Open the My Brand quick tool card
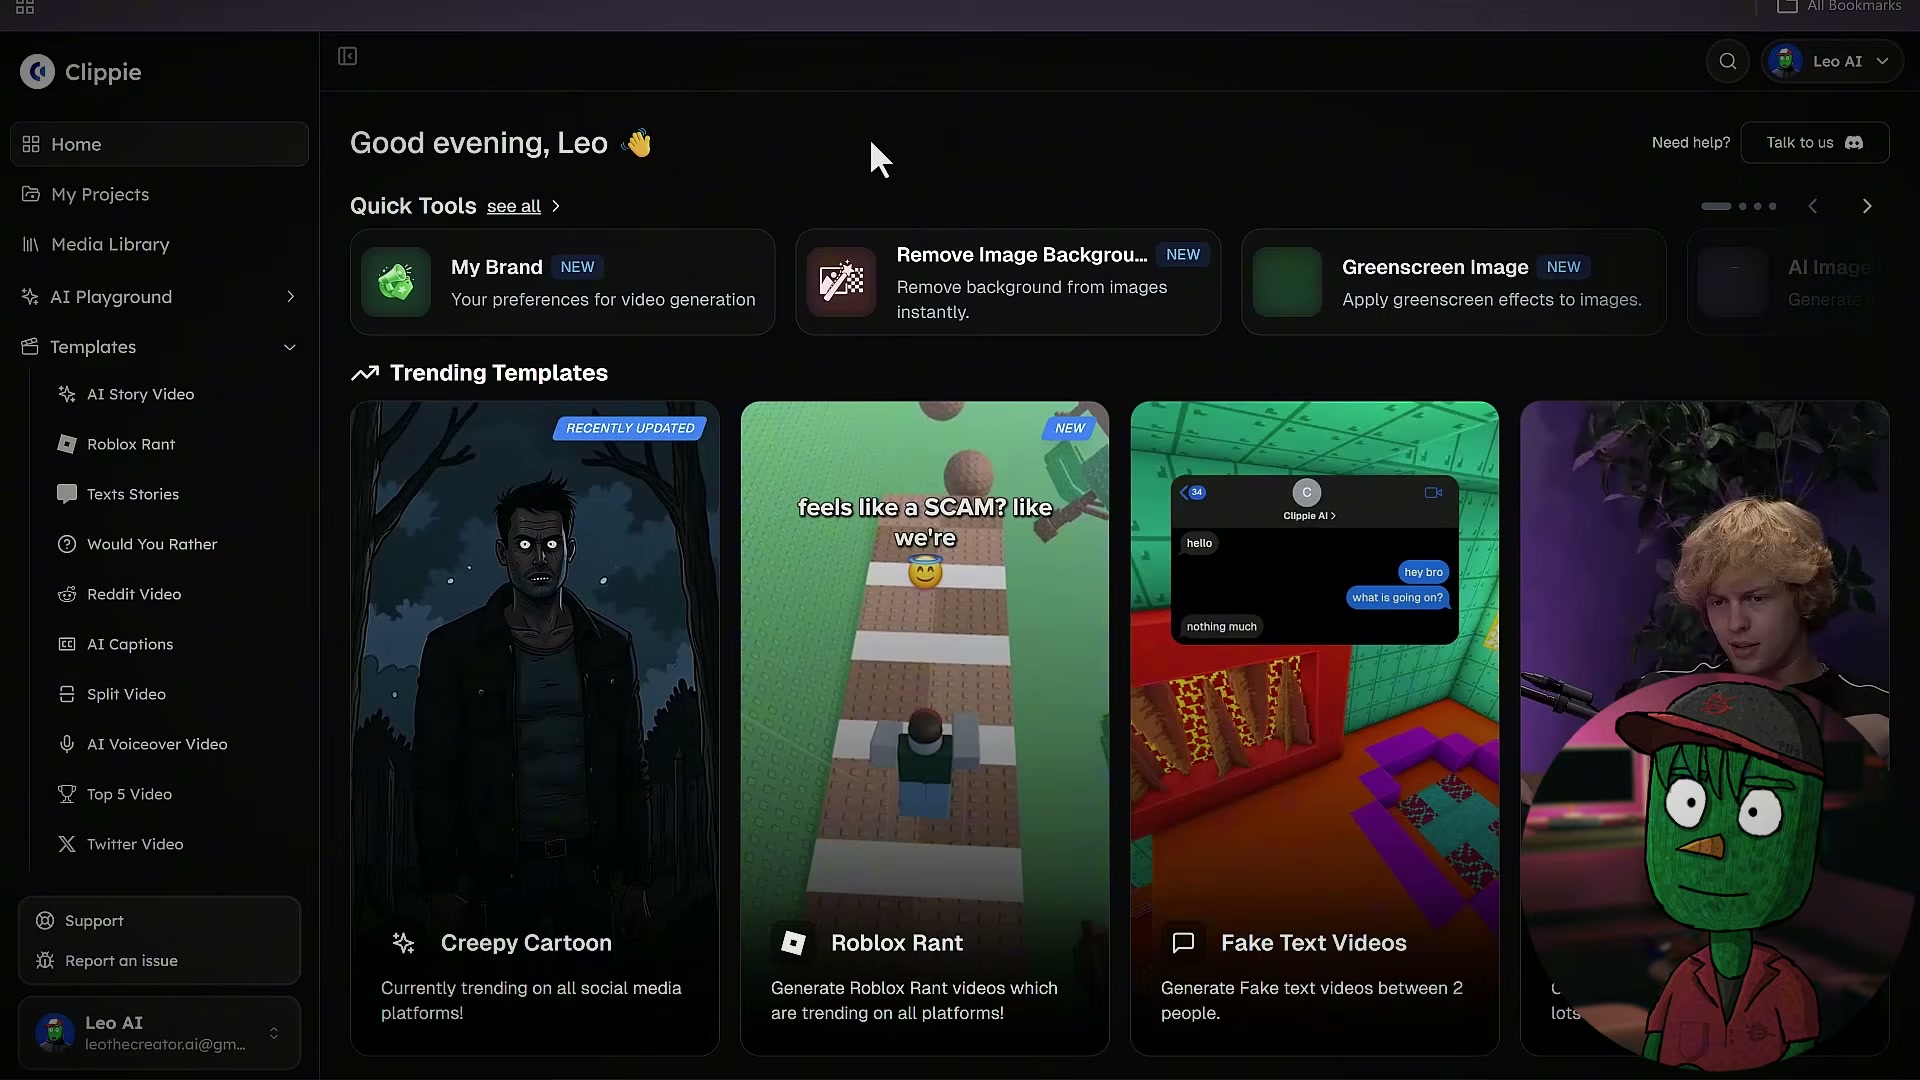1920x1080 pixels. coord(562,282)
